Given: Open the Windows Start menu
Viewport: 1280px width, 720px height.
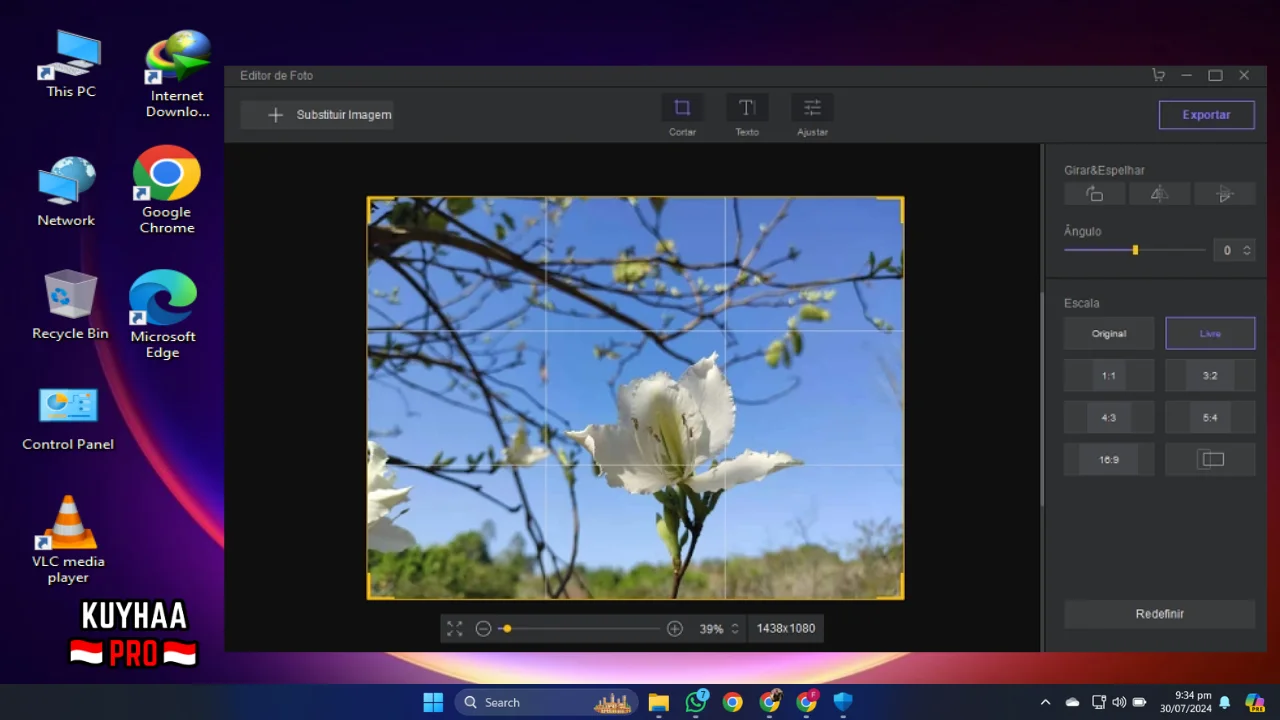Looking at the screenshot, I should point(433,702).
